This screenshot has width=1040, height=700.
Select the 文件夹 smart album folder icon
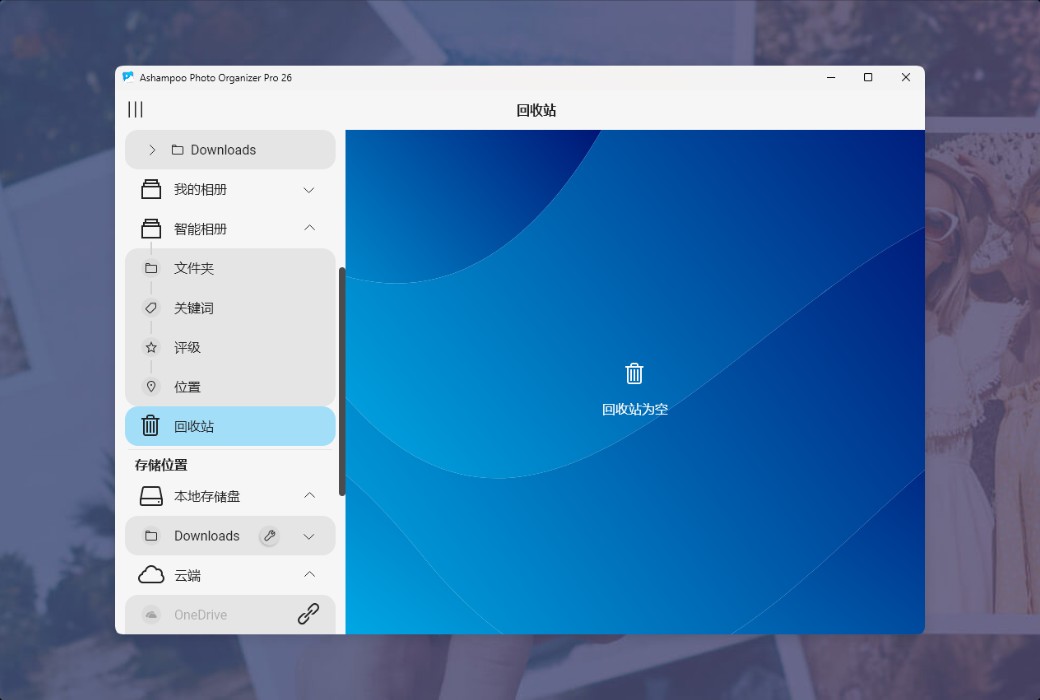pos(151,268)
